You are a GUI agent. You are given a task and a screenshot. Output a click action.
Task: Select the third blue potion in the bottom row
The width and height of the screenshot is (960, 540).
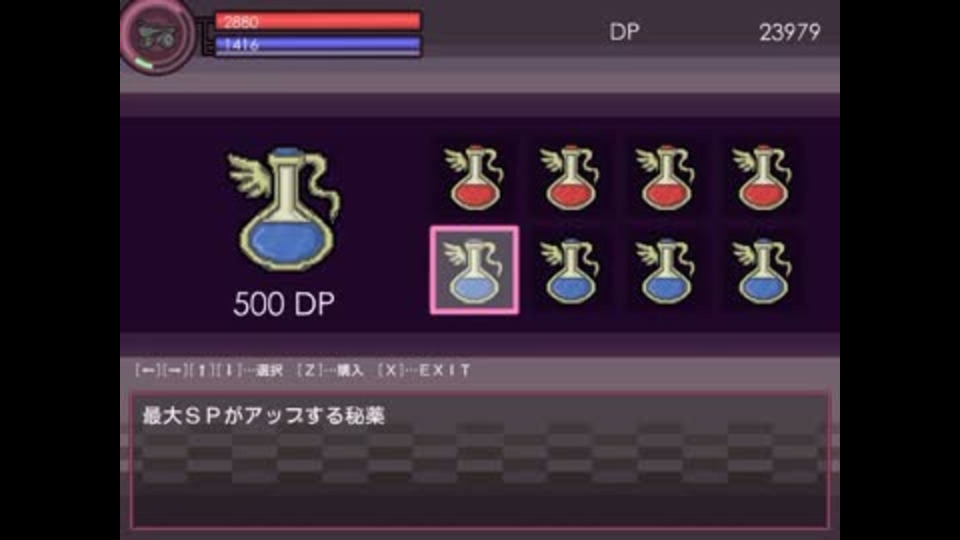pyautogui.click(x=666, y=271)
